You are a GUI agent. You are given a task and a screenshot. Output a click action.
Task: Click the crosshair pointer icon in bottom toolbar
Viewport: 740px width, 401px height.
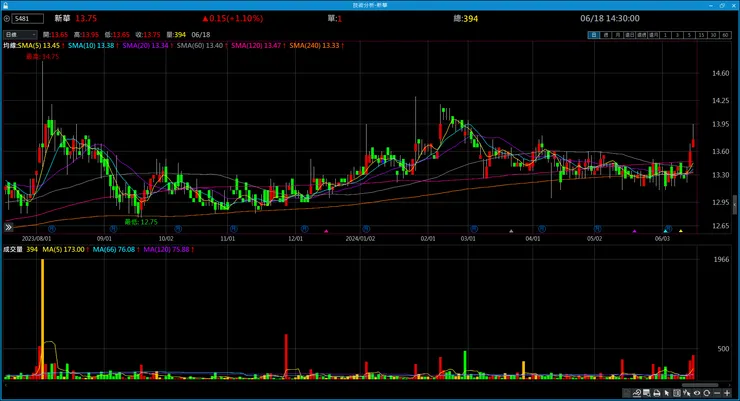click(x=687, y=393)
